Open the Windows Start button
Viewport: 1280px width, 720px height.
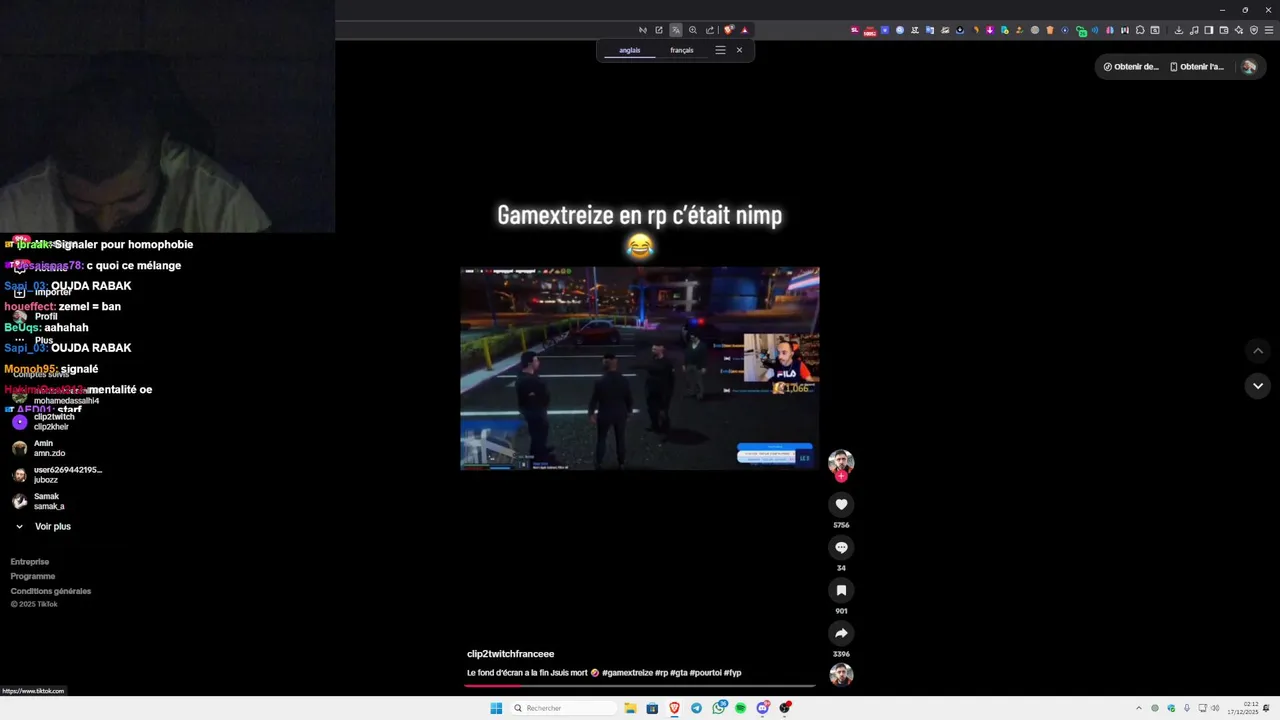click(x=496, y=708)
